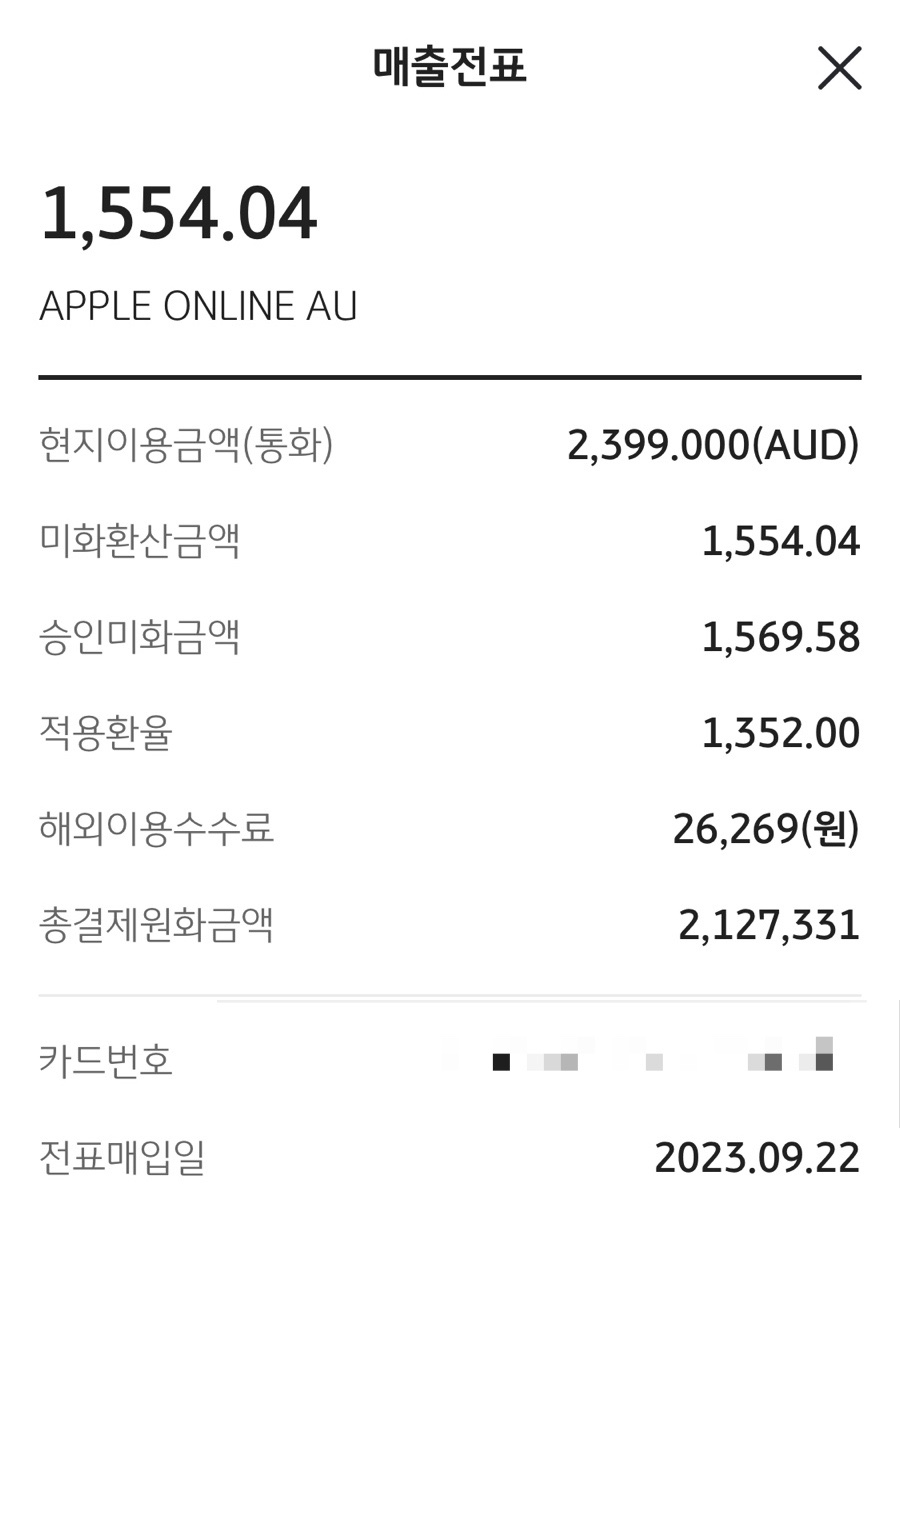
Task: Tap the large 1,554.04 headline amount
Action: pos(179,214)
